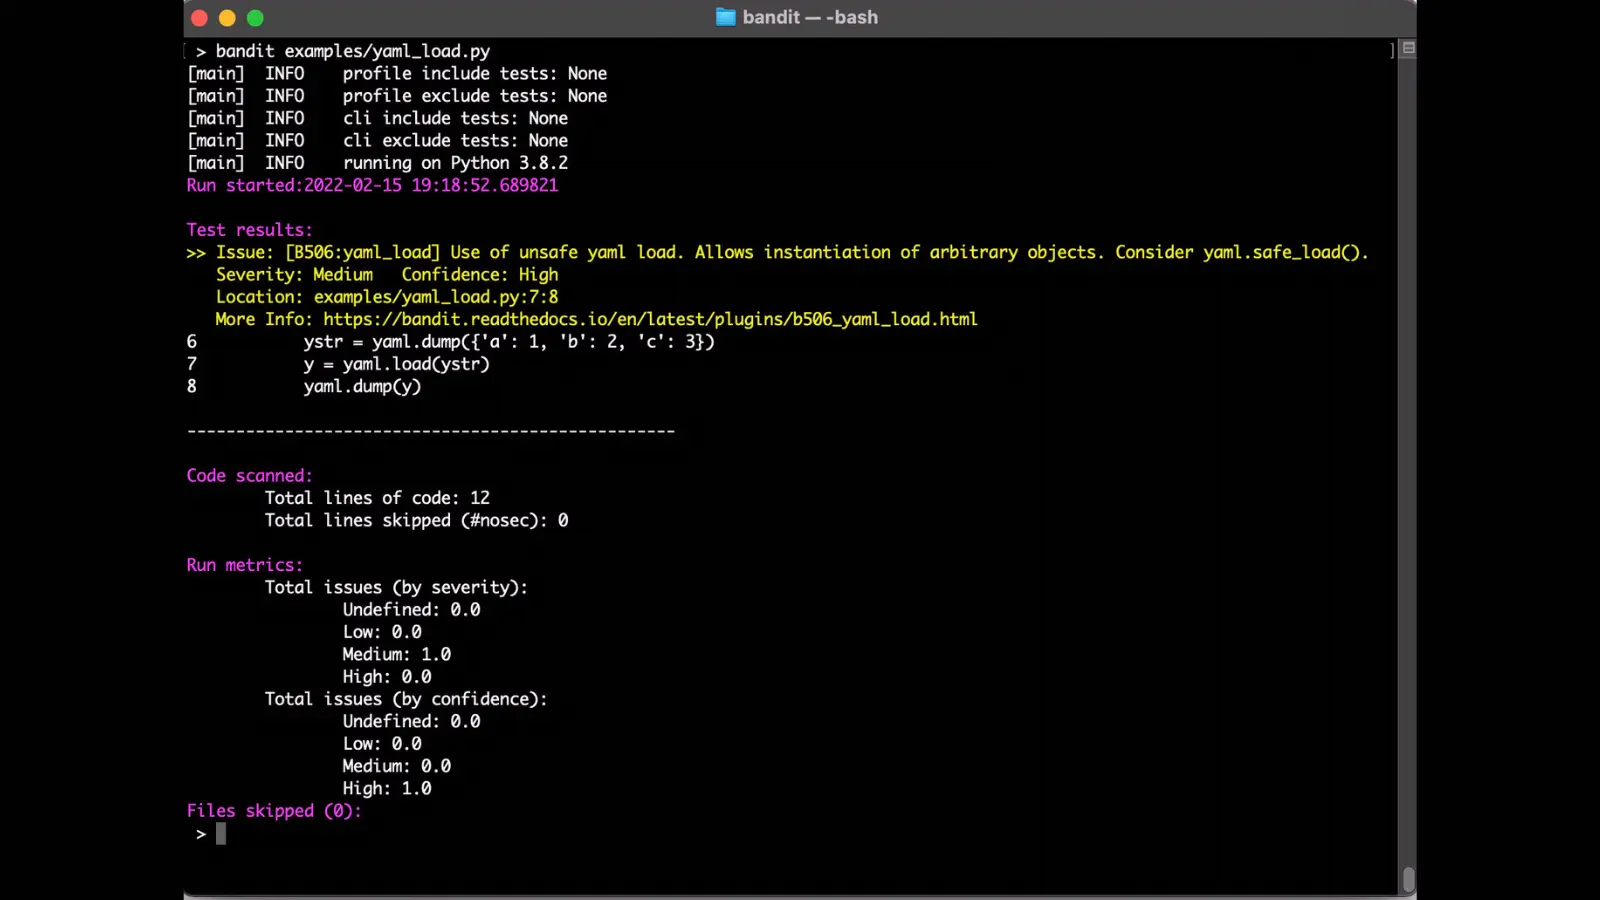Click the 'Files skipped (0):' line
This screenshot has height=900, width=1600.
point(274,811)
